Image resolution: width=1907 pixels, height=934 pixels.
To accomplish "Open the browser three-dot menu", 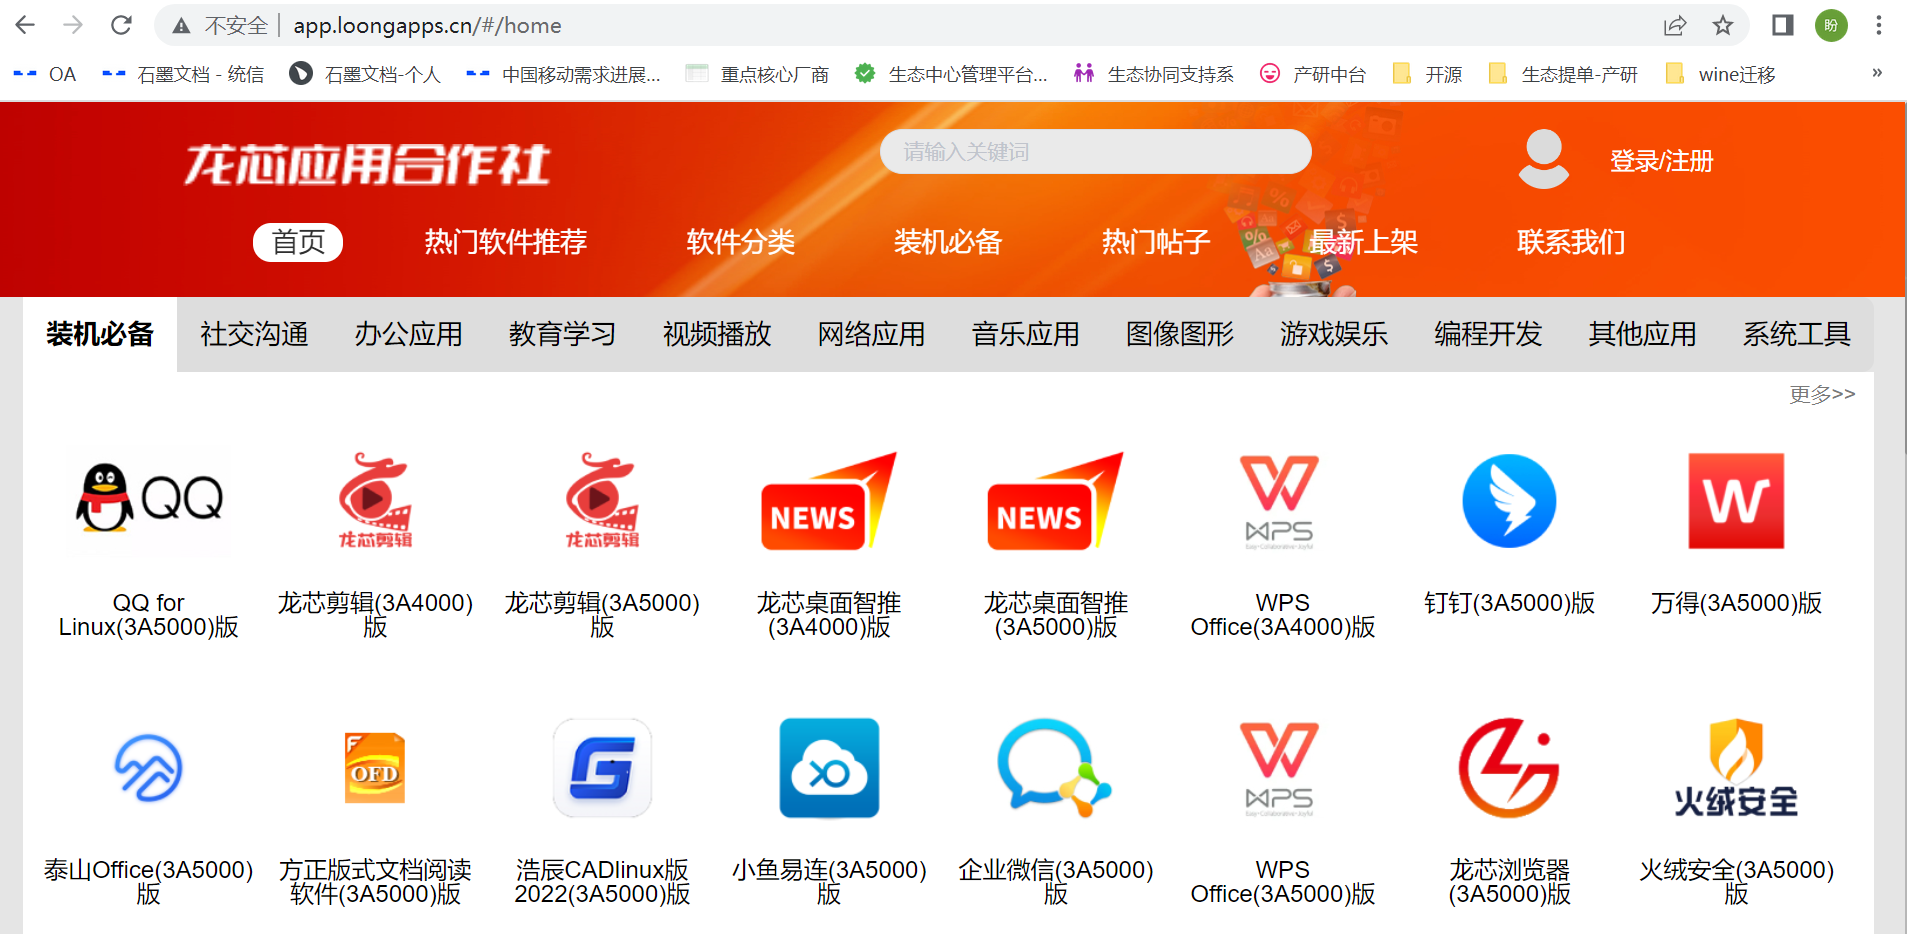I will [1879, 25].
